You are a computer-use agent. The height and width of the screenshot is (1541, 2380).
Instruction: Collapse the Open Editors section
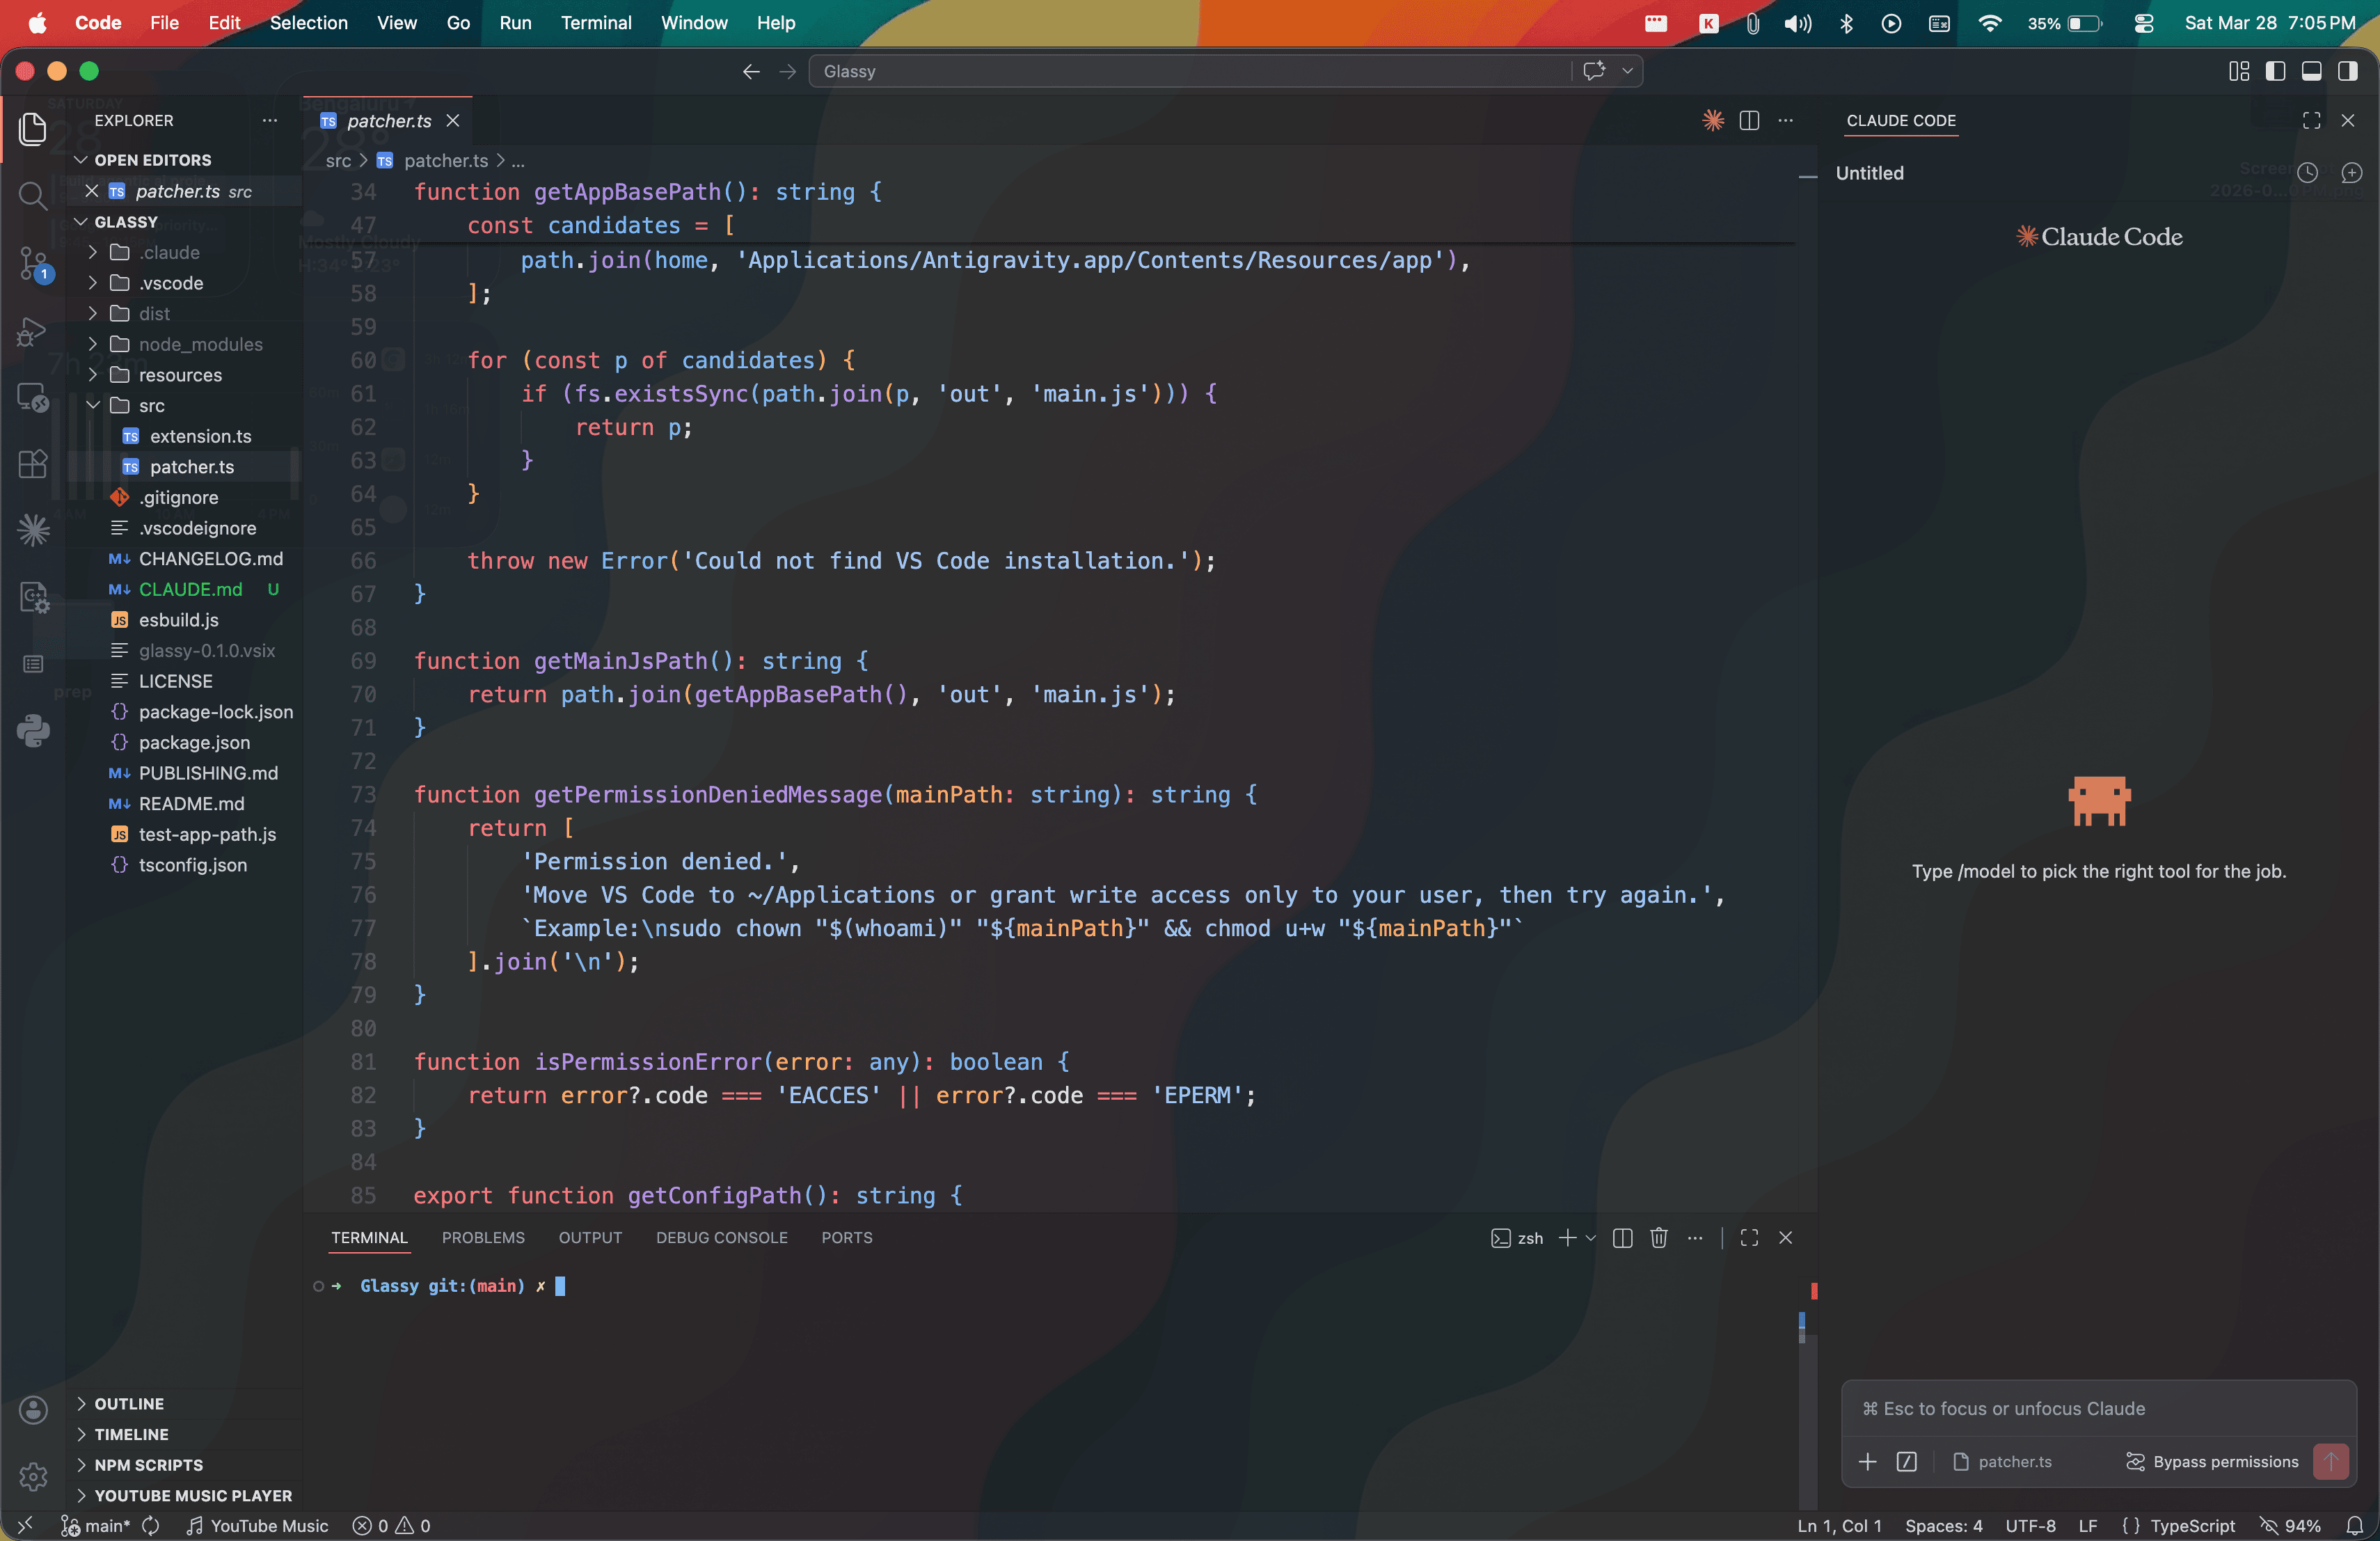pyautogui.click(x=82, y=160)
